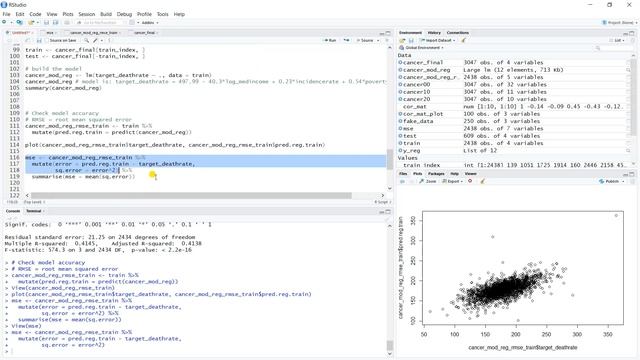The width and height of the screenshot is (640, 360).
Task: Expand the test data frame in Environment
Action: pos(400,136)
